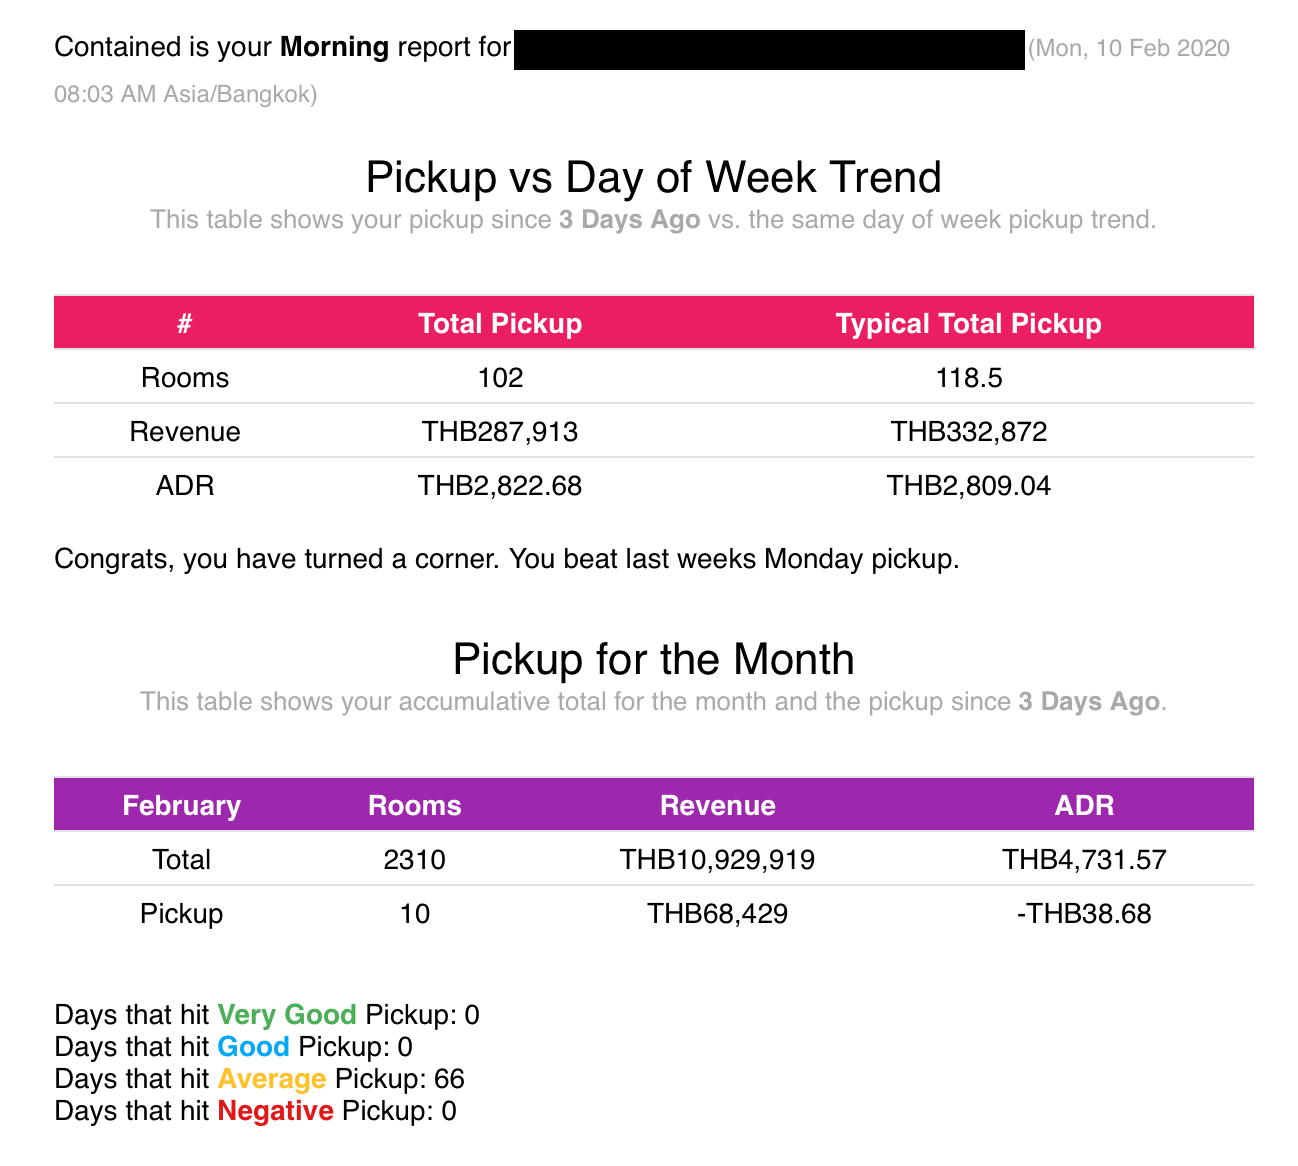Click the Pickup vs Day of Week Trend heading
Viewport: 1298px width, 1166px height.
coord(653,177)
